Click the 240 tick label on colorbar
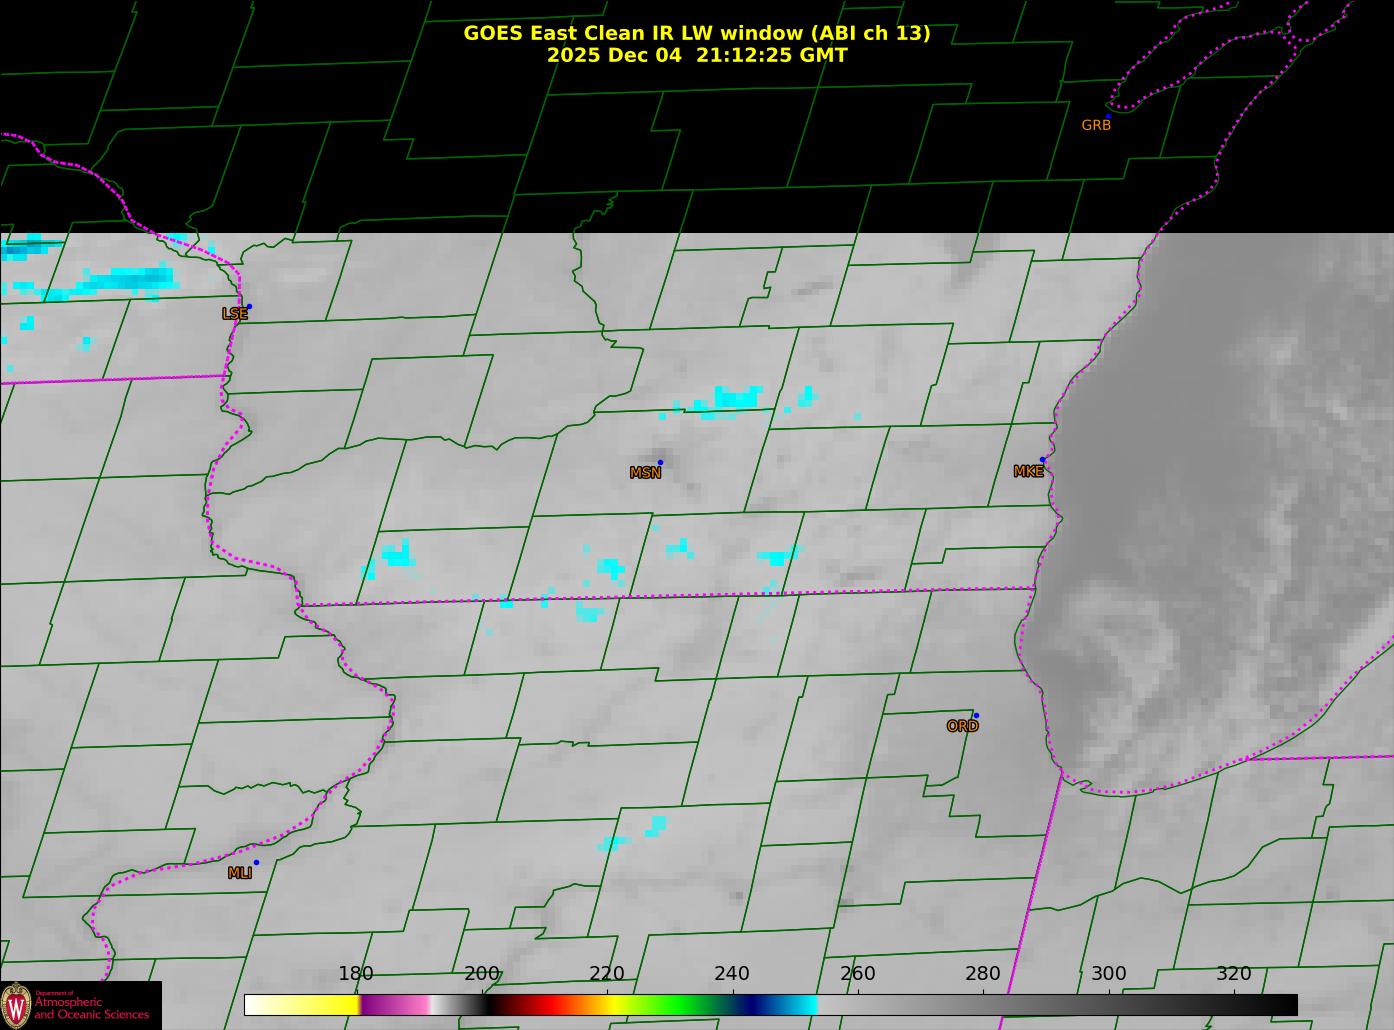 click(x=732, y=974)
